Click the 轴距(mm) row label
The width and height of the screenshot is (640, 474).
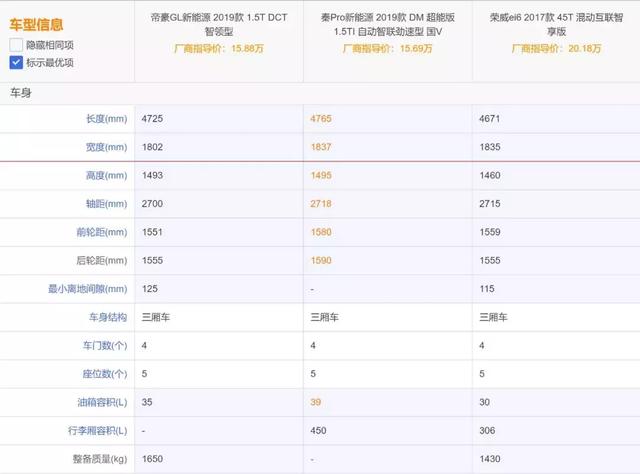(107, 204)
